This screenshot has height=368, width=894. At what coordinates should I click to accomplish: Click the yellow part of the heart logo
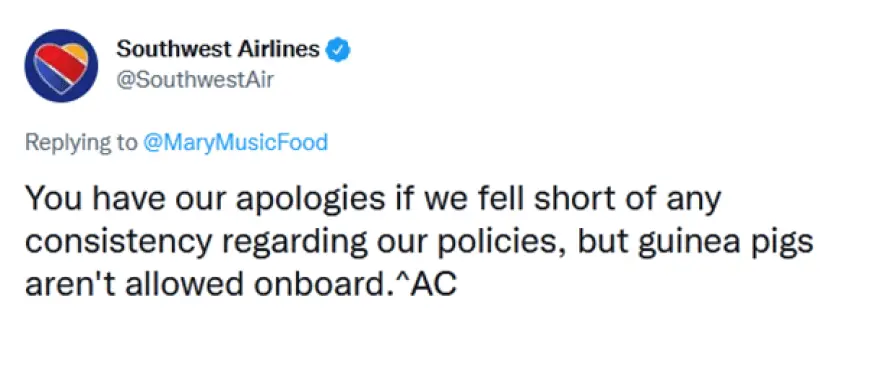[76, 55]
